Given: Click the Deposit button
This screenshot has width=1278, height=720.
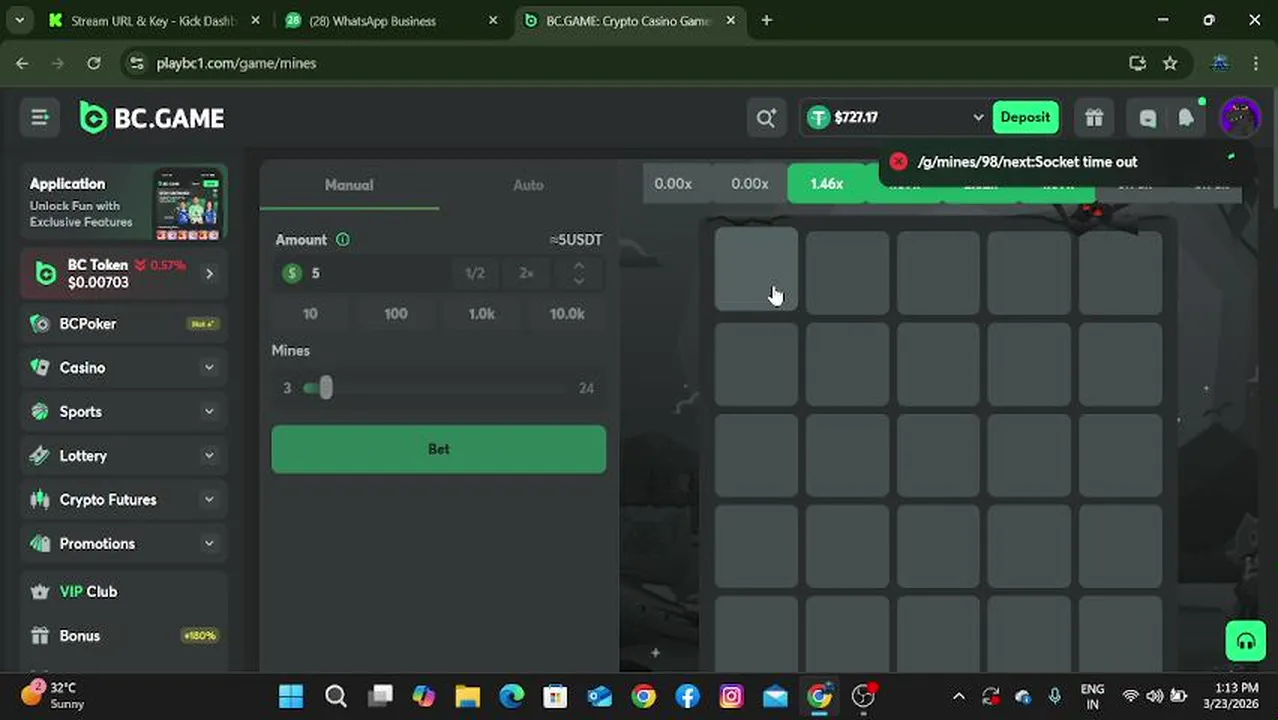Looking at the screenshot, I should [x=1025, y=117].
